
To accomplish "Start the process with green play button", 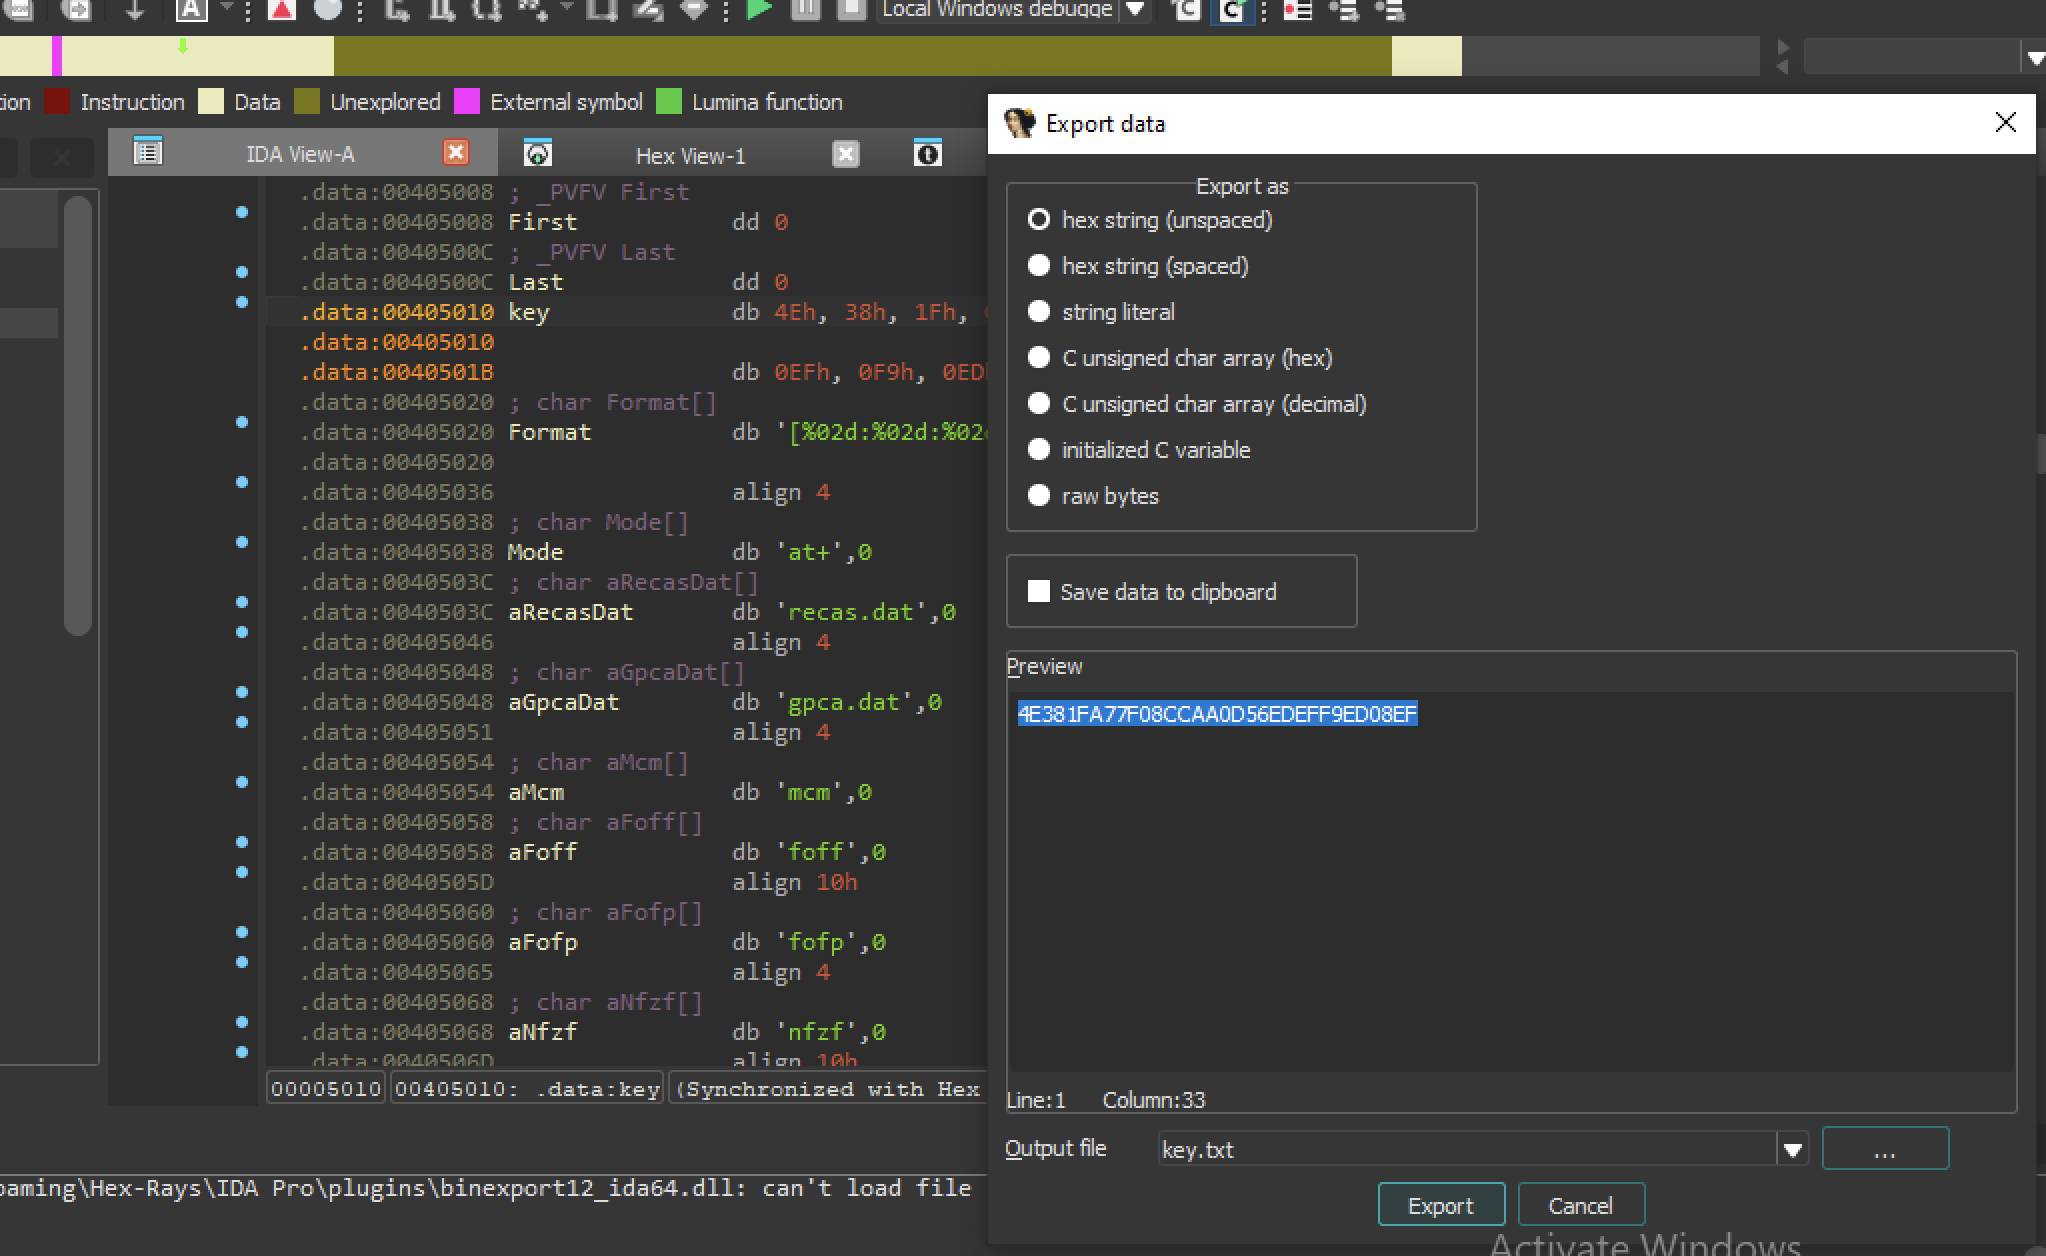I will [x=759, y=9].
